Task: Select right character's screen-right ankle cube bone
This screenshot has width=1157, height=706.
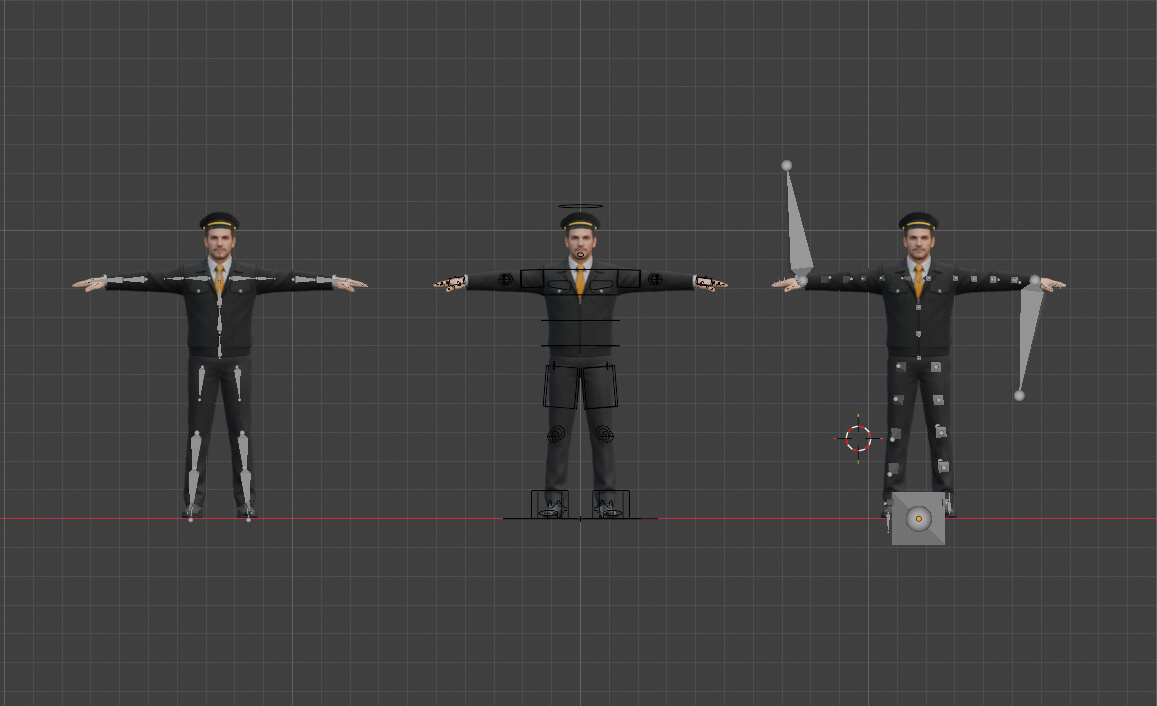Action: click(943, 466)
